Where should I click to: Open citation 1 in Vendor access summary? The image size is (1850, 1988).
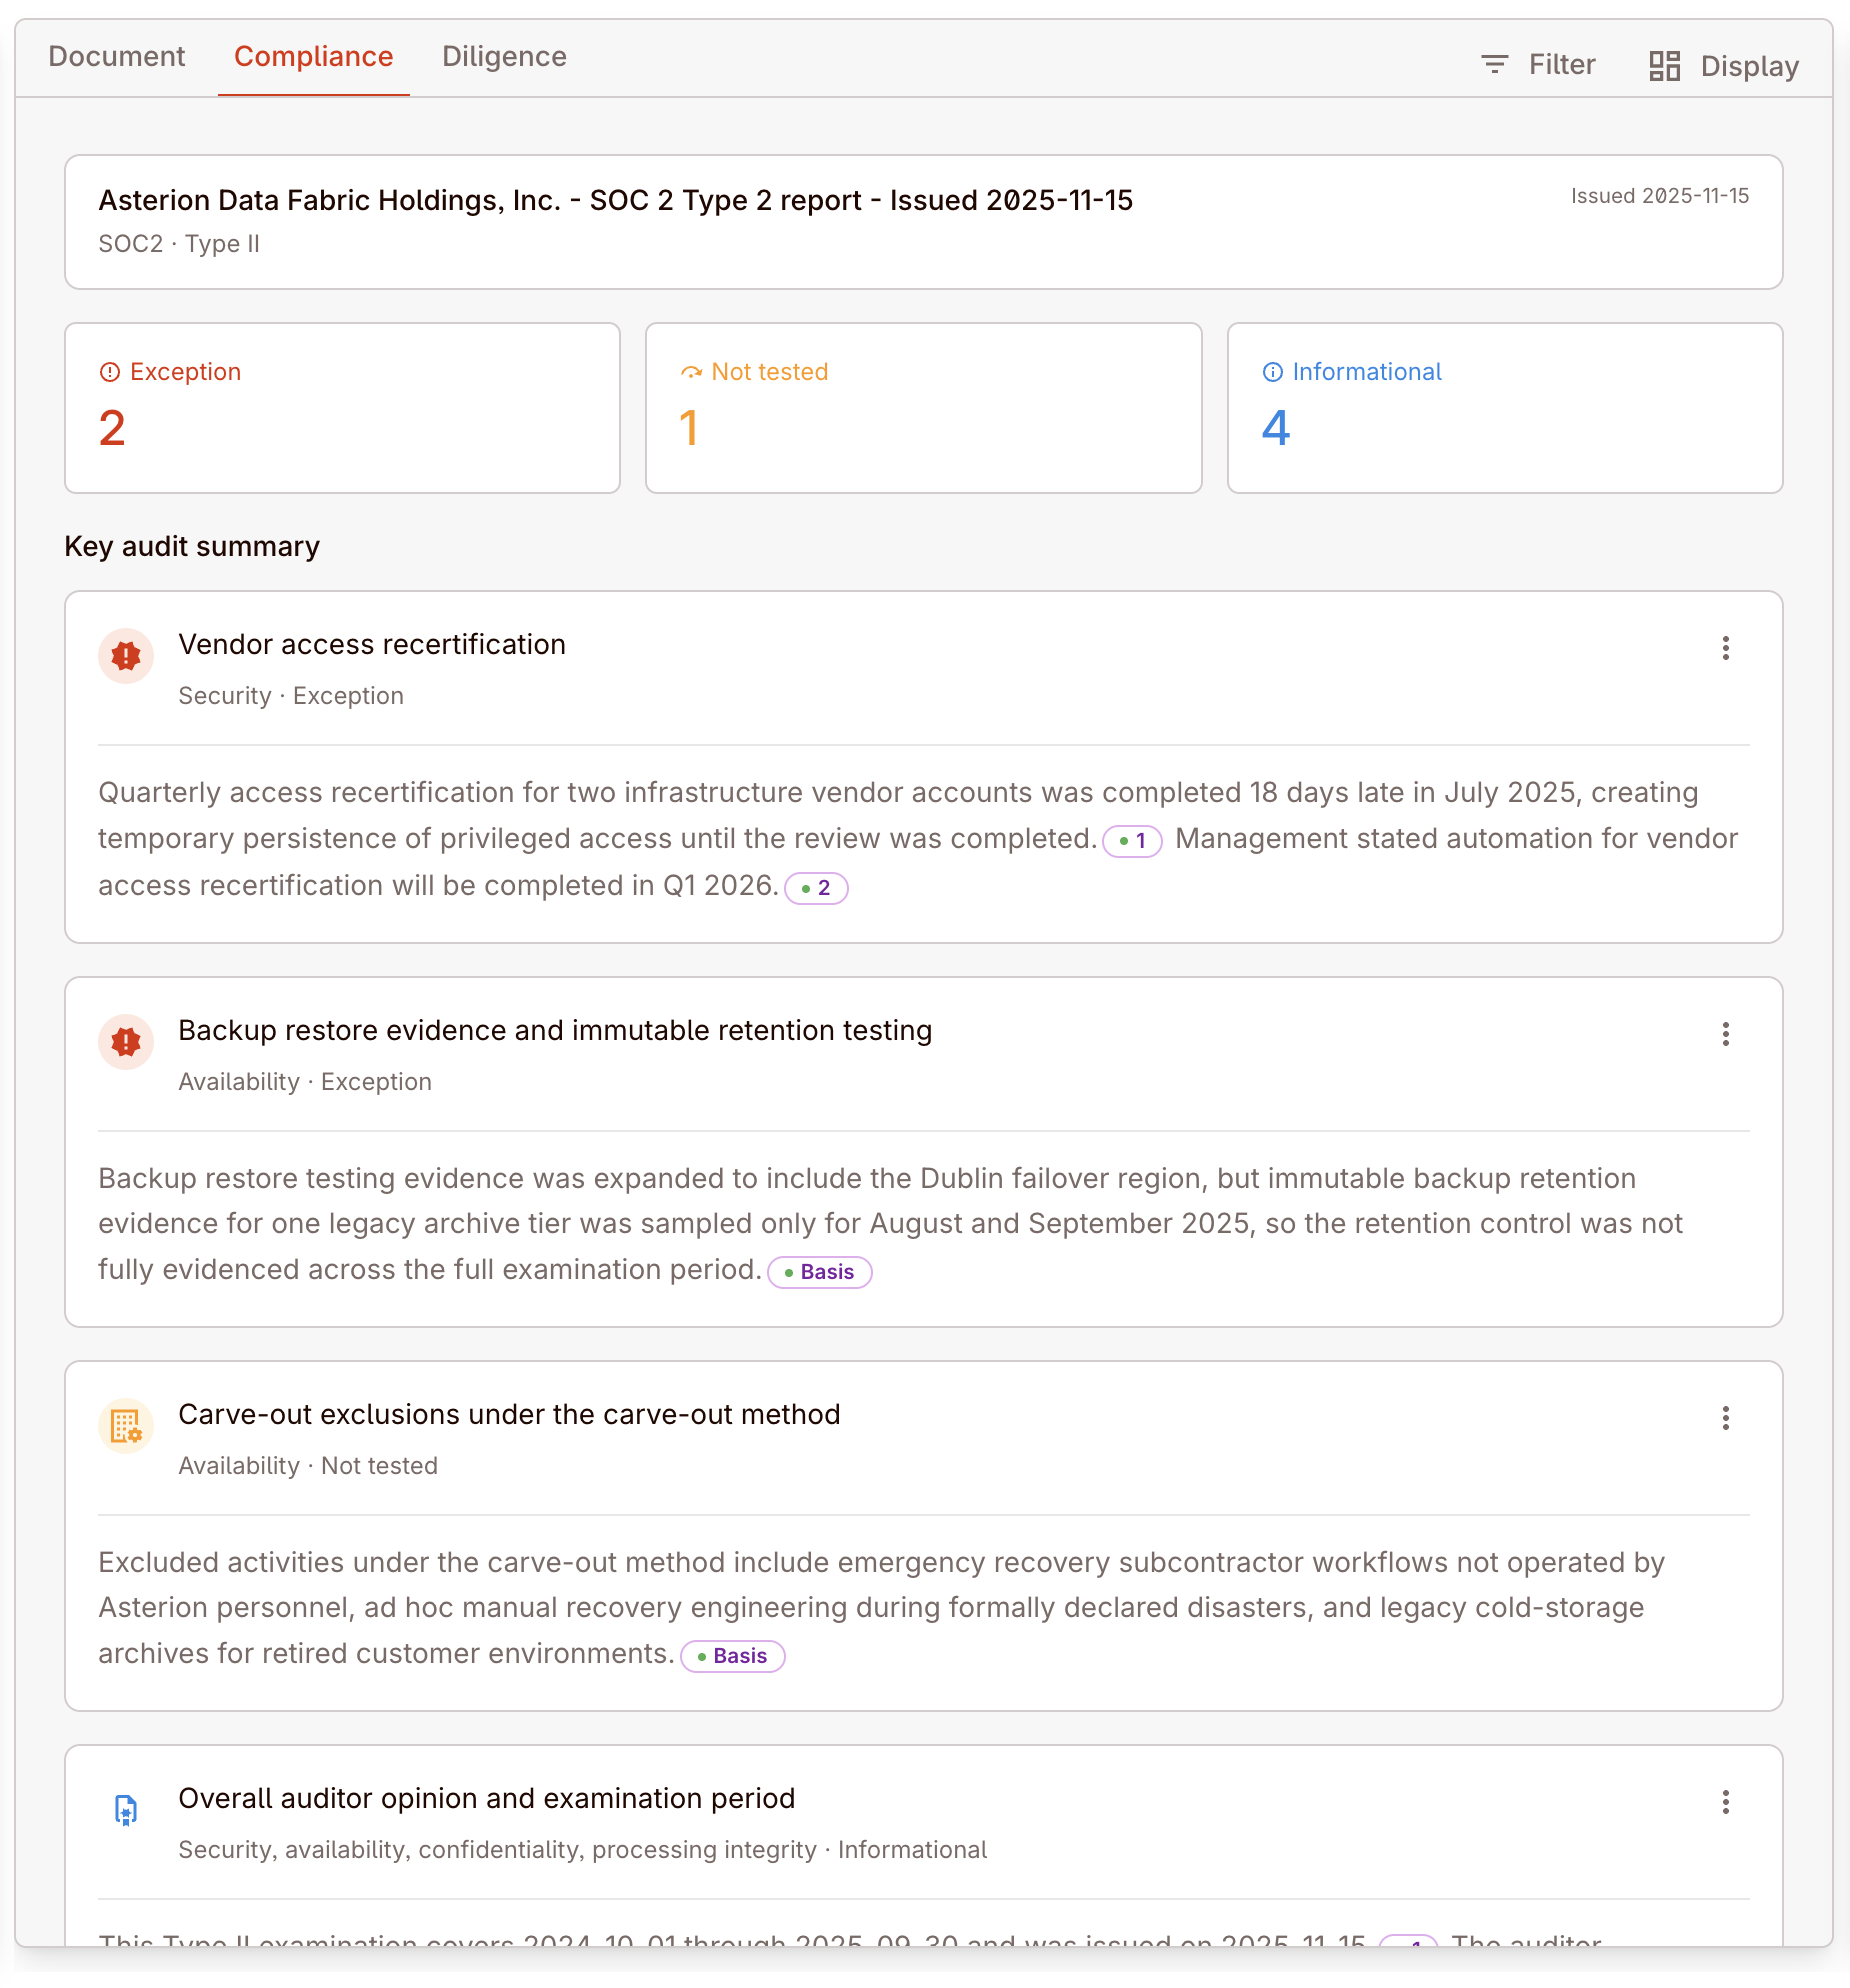(1132, 841)
